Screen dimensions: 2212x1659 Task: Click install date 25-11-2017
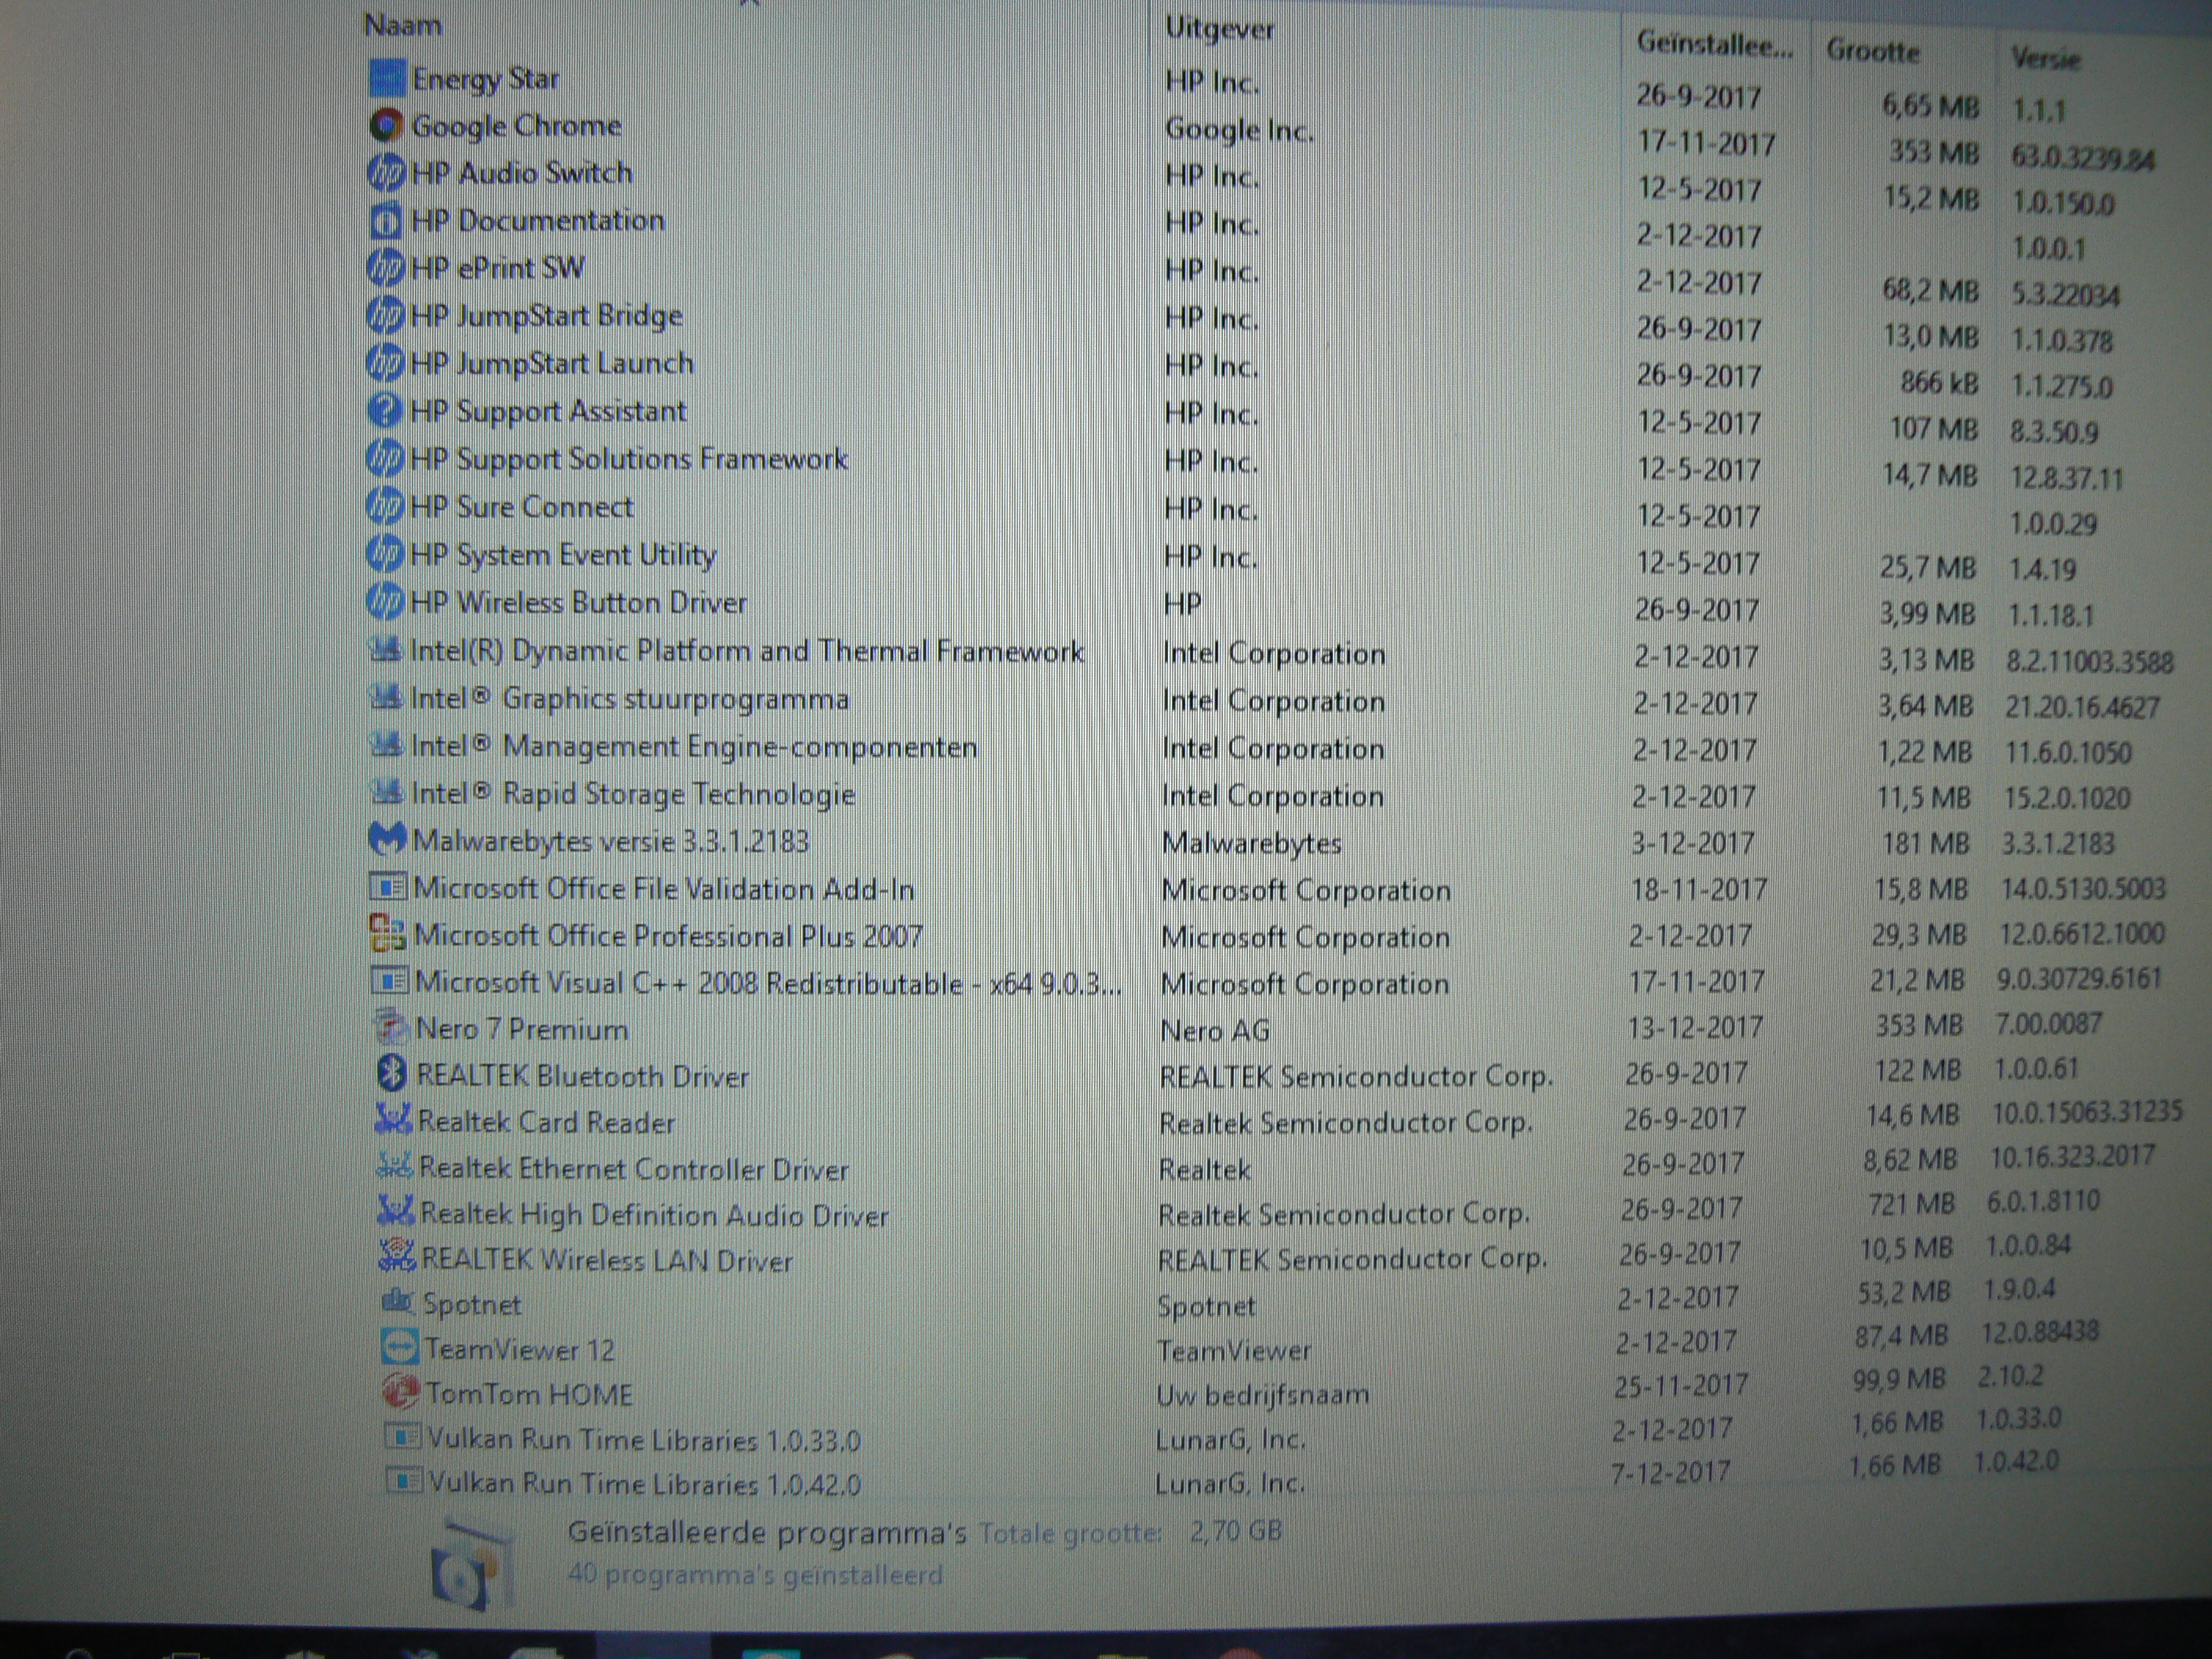[1681, 1385]
